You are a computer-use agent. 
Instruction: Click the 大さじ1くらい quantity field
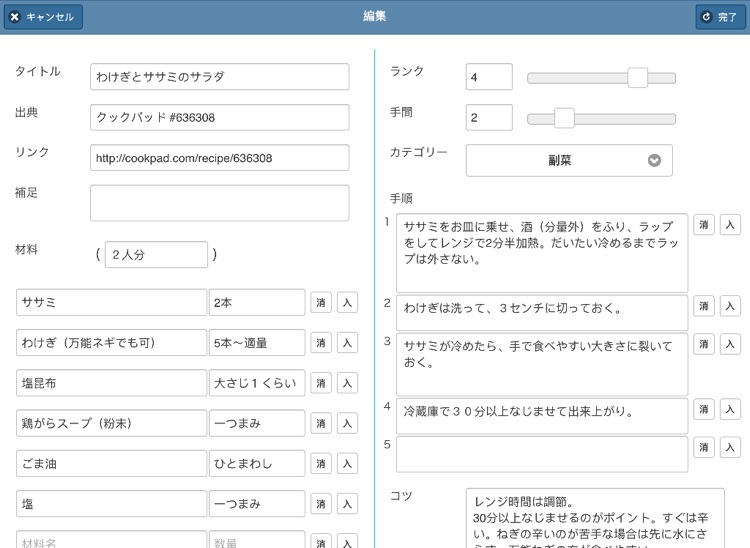pyautogui.click(x=257, y=383)
